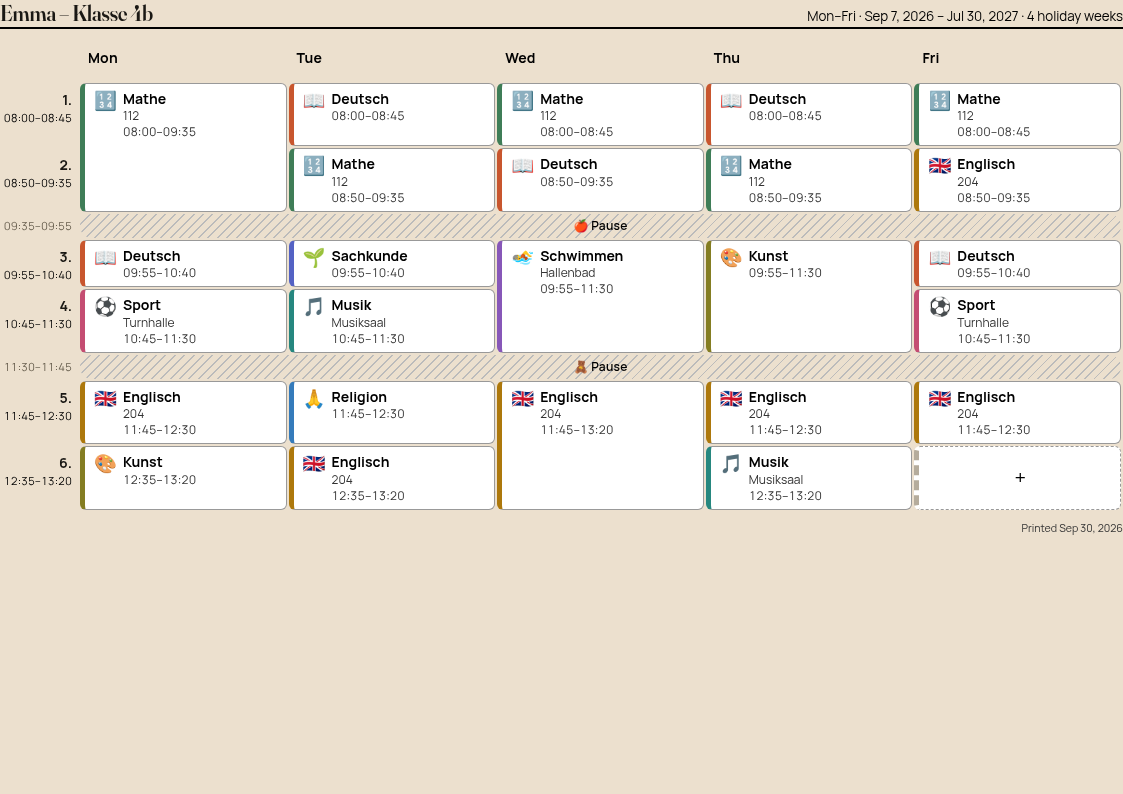This screenshot has width=1123, height=794.
Task: Click the 09:55–11:30 time in Thursday's Kunst
Action: point(785,273)
